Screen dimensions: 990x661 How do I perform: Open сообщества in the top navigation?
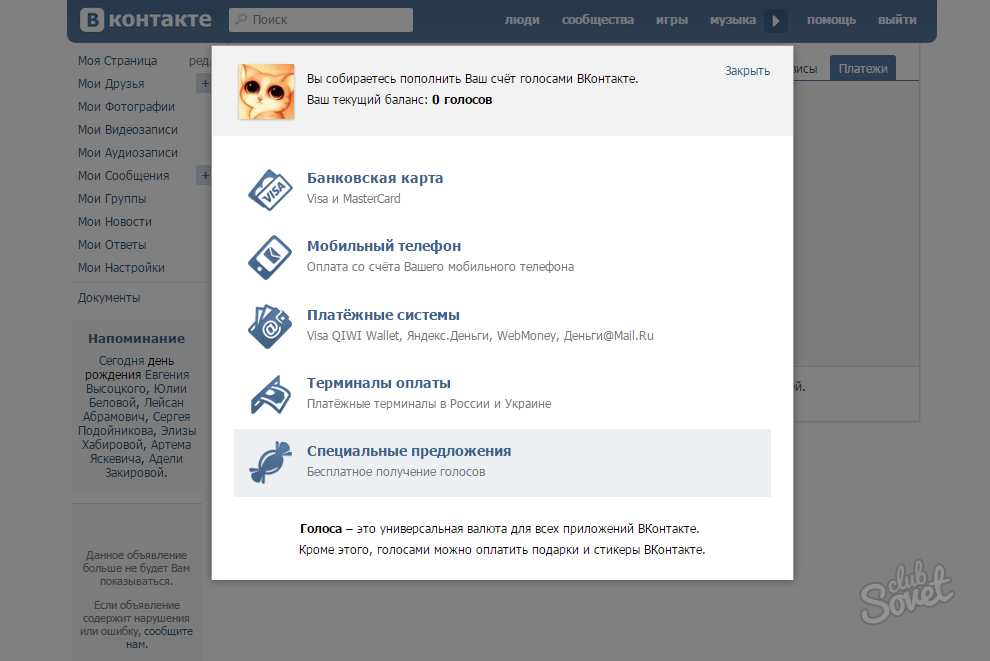pos(598,20)
